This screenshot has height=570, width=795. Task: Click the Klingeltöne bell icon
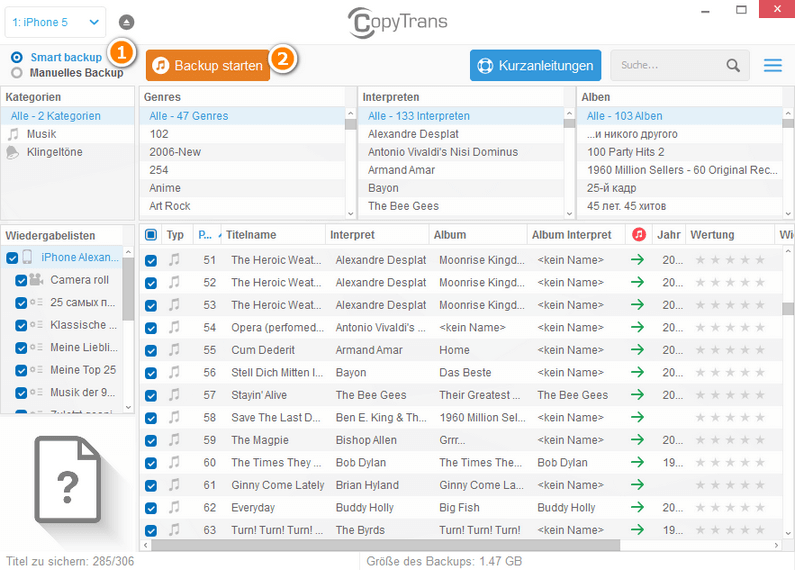12,152
